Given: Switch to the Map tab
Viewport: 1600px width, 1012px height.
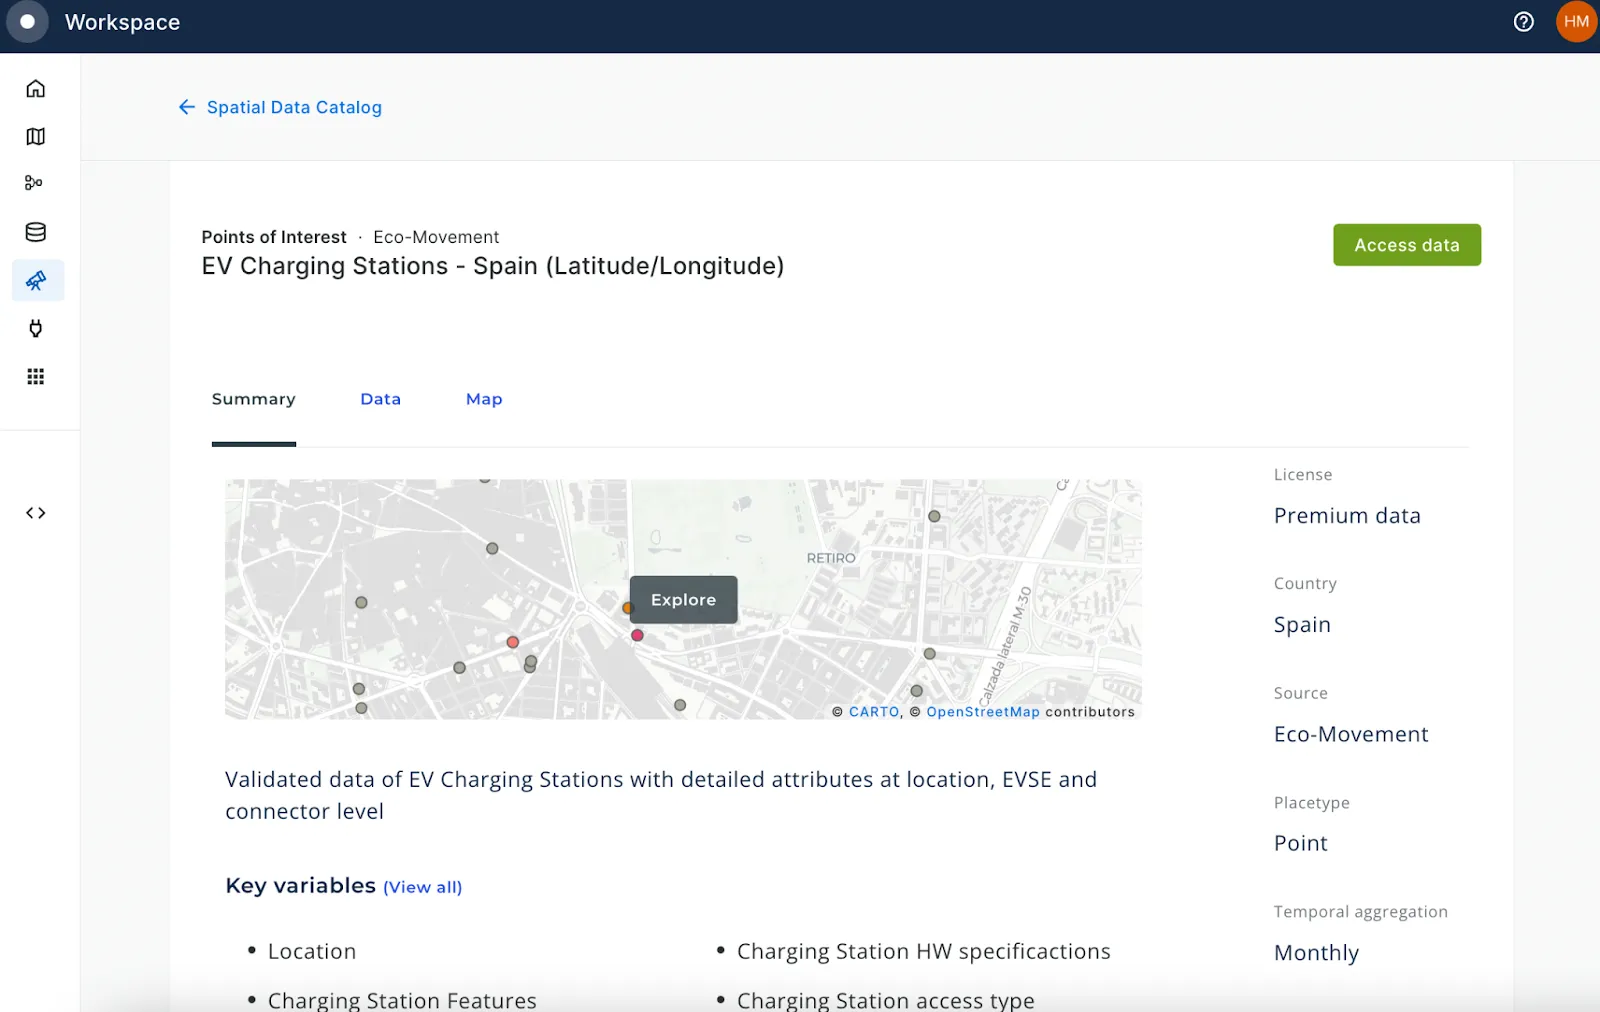Looking at the screenshot, I should tap(484, 399).
